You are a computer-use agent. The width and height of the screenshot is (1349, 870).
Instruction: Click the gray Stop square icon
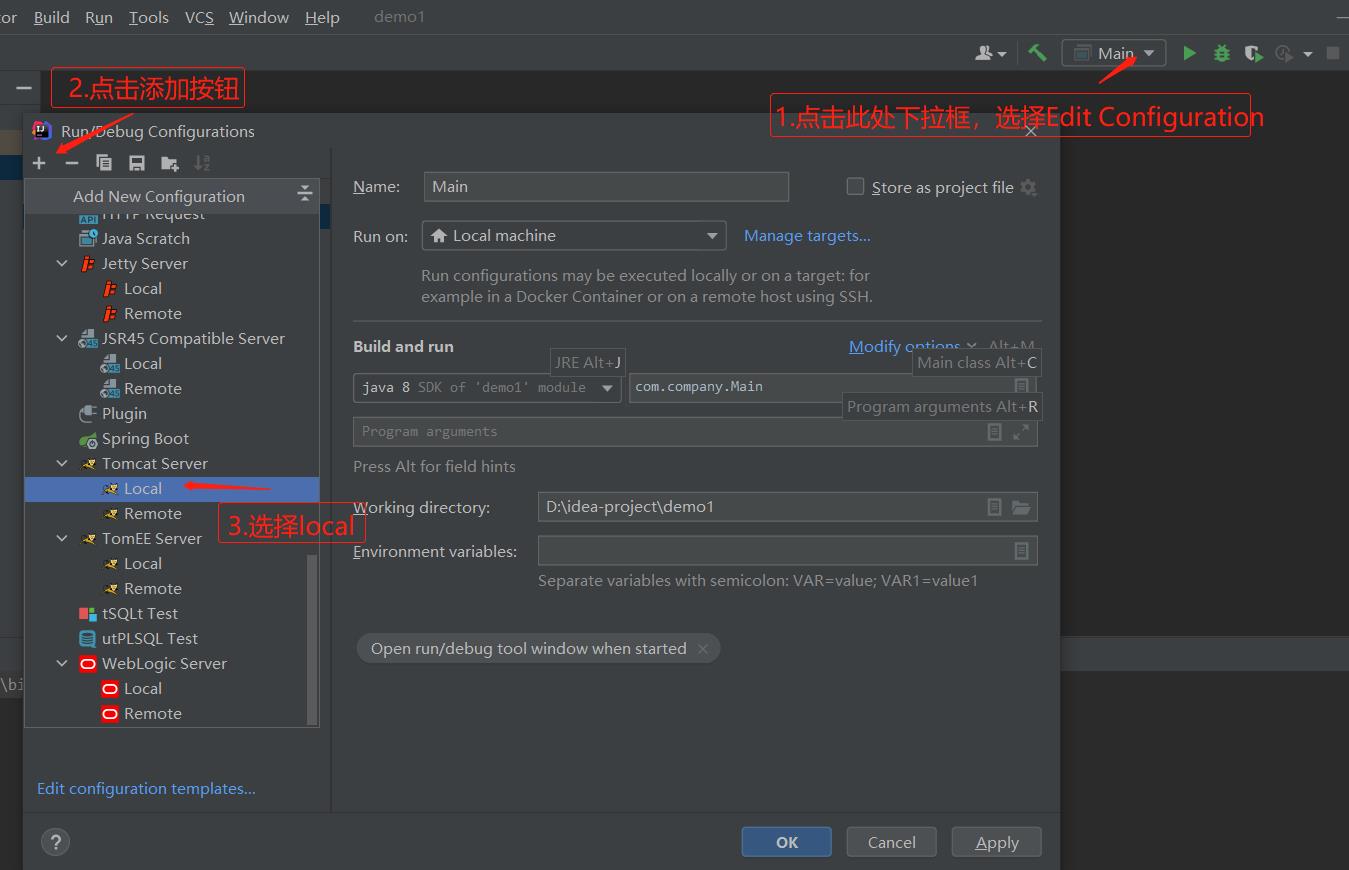[x=1333, y=53]
